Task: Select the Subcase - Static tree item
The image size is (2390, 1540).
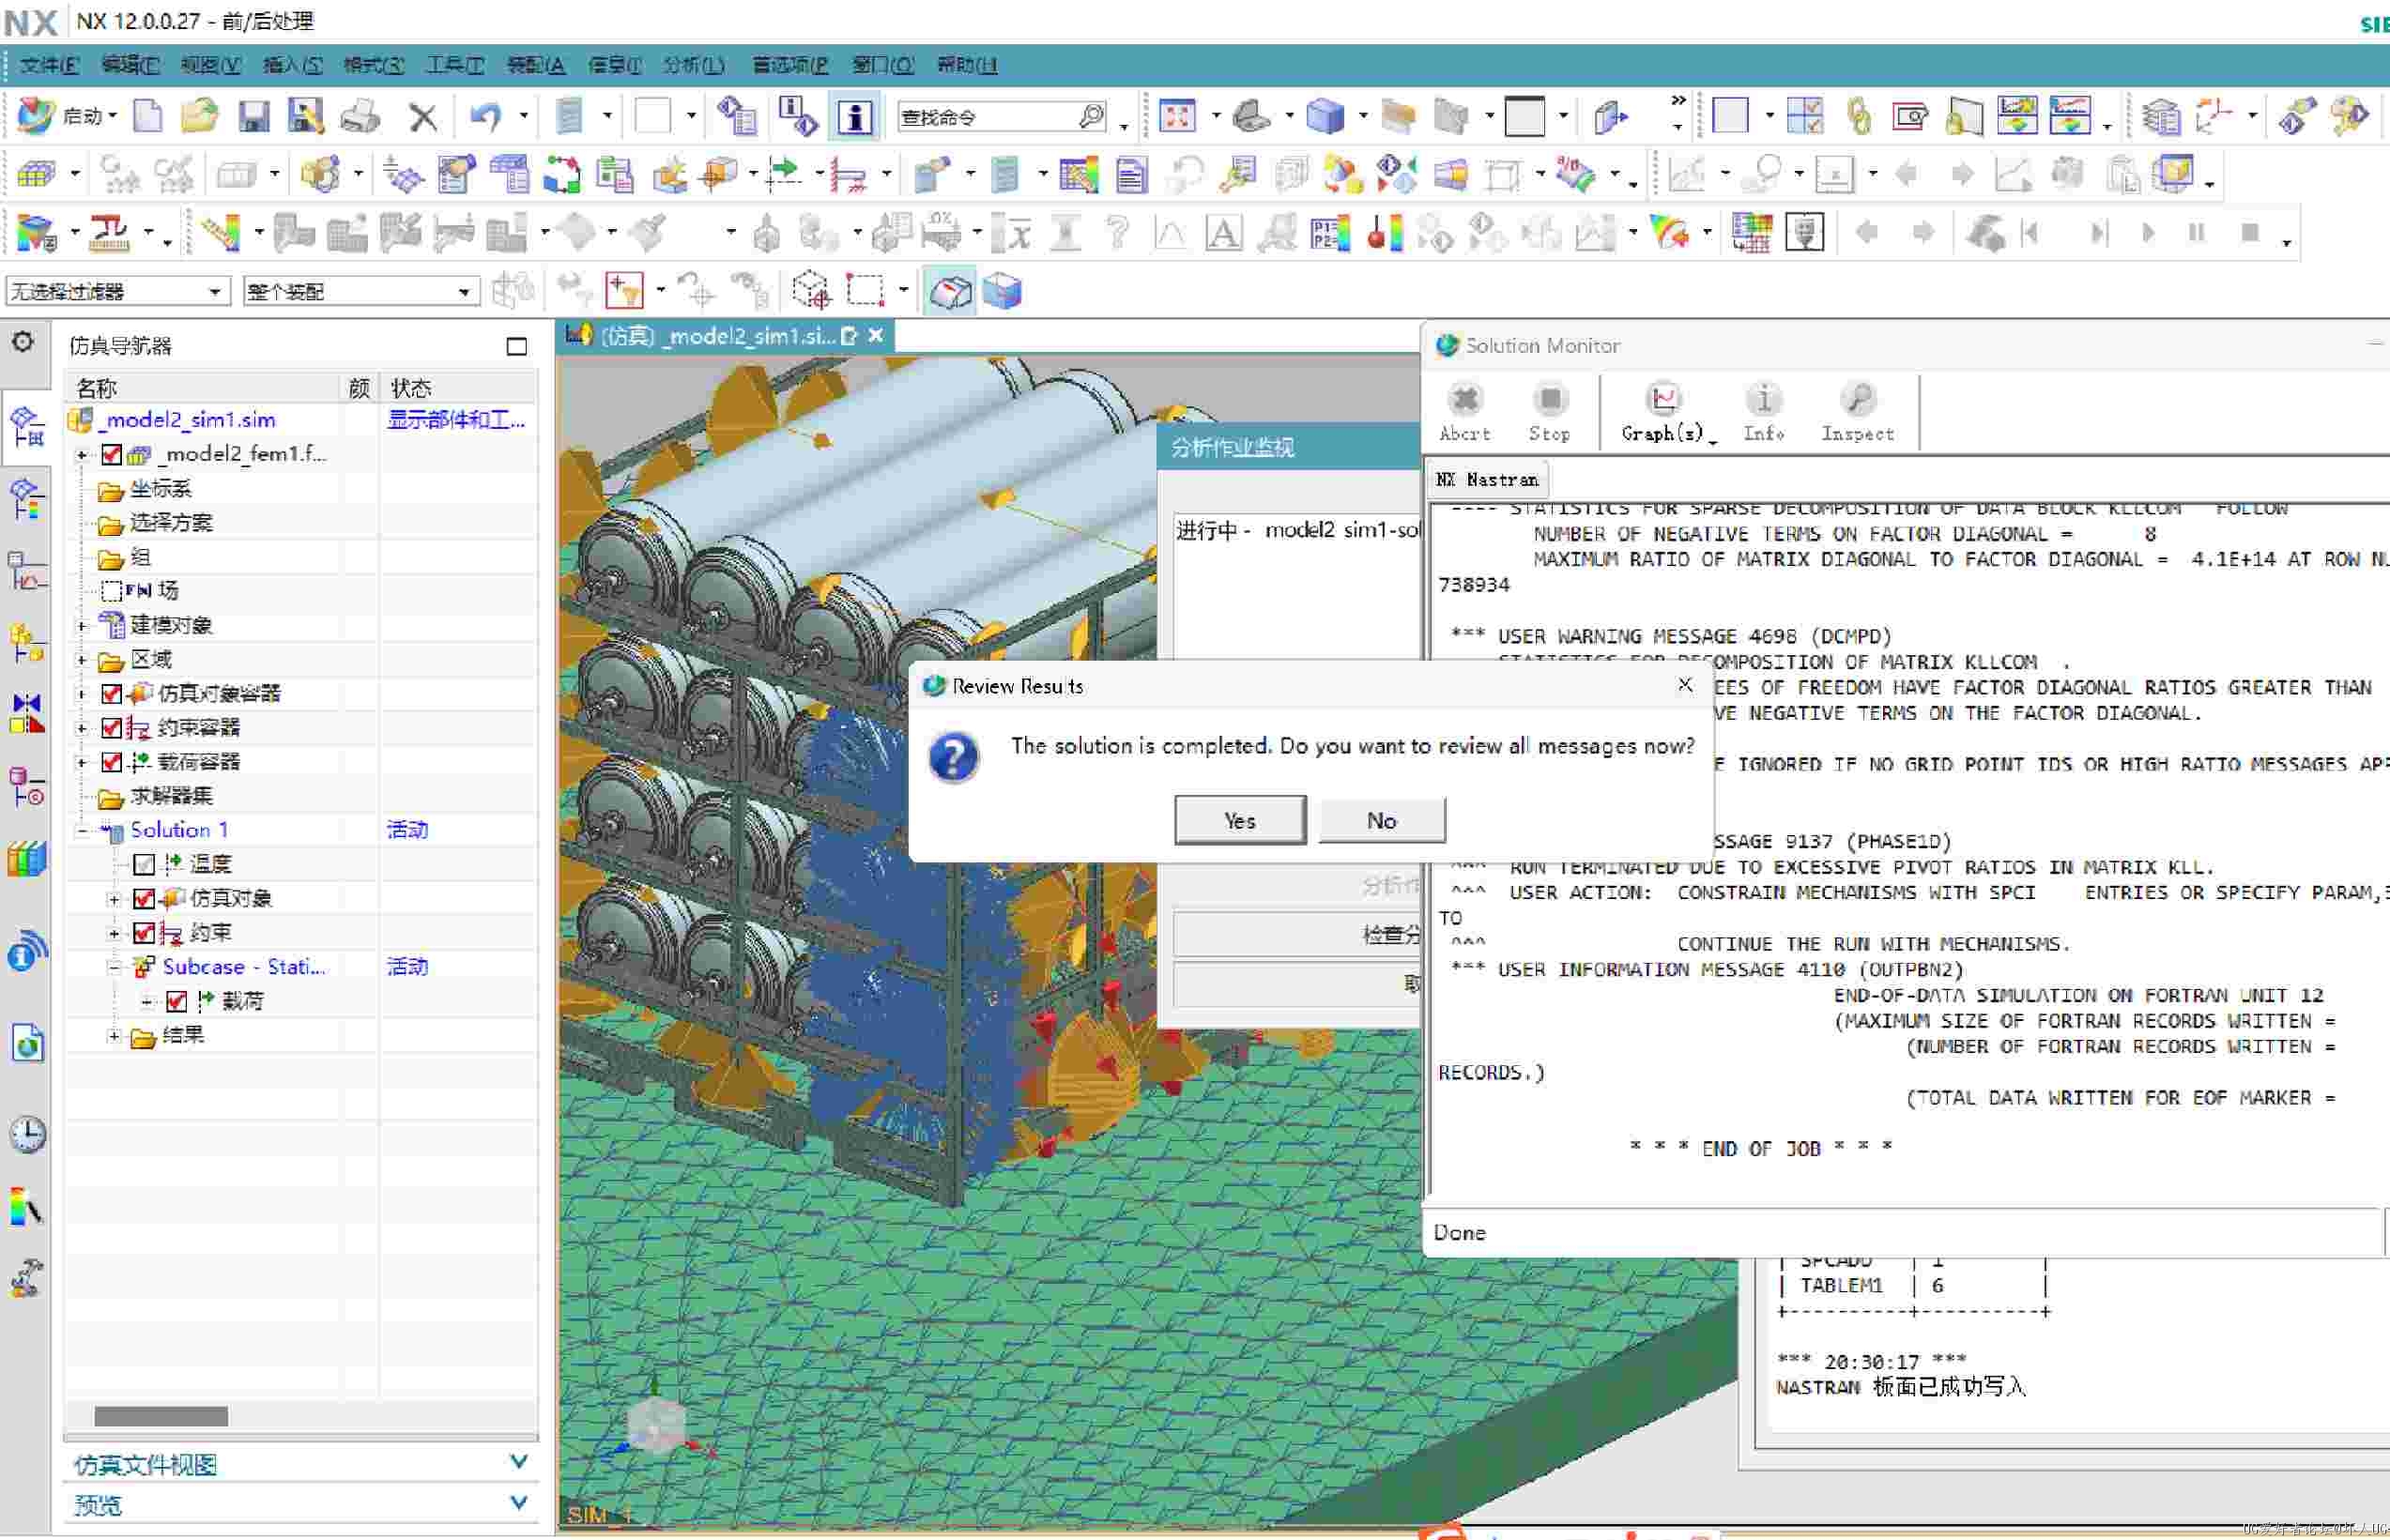Action: tap(244, 967)
